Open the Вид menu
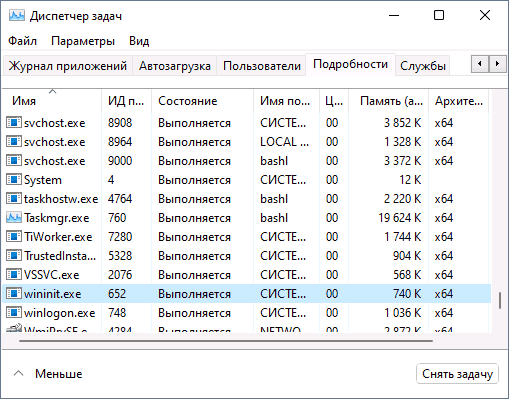Image resolution: width=509 pixels, height=399 pixels. click(139, 41)
